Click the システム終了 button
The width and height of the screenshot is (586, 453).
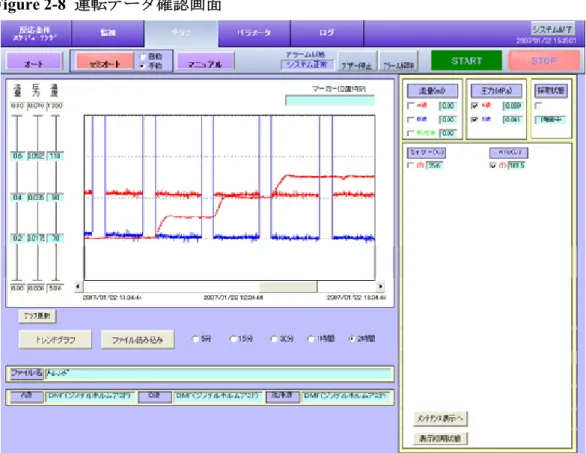tap(553, 29)
